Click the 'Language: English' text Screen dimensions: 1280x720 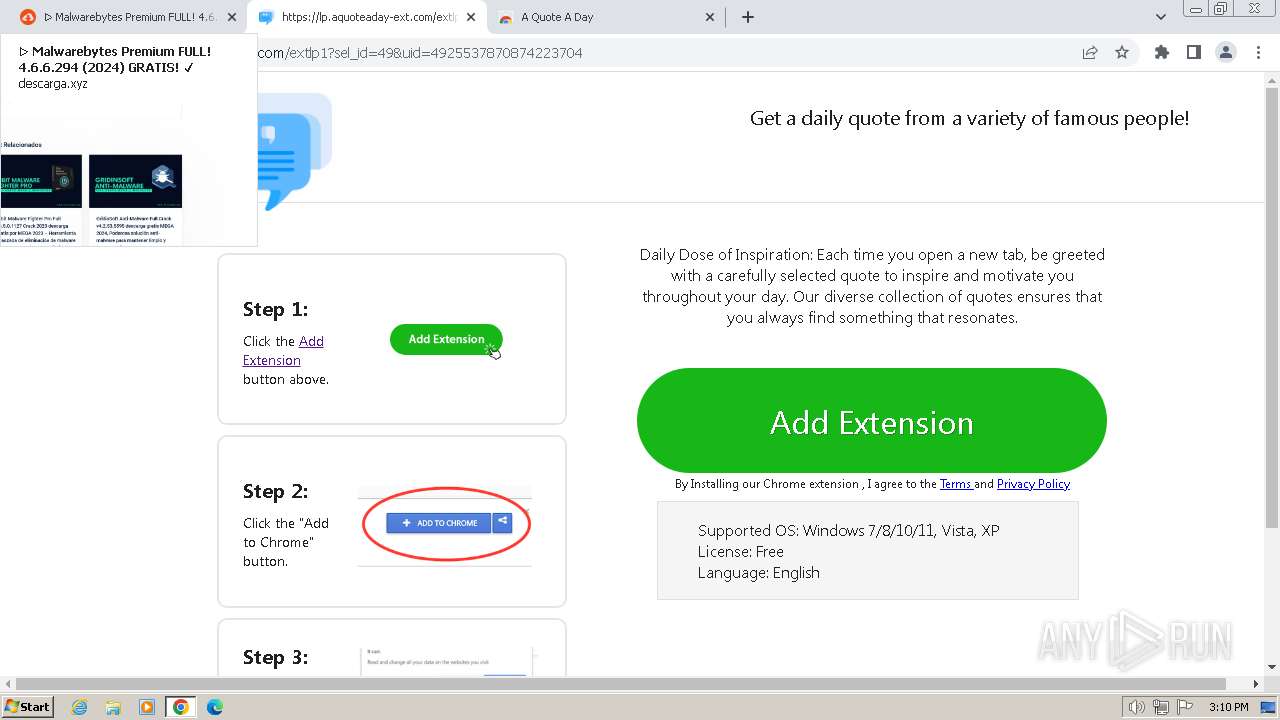[x=758, y=573]
